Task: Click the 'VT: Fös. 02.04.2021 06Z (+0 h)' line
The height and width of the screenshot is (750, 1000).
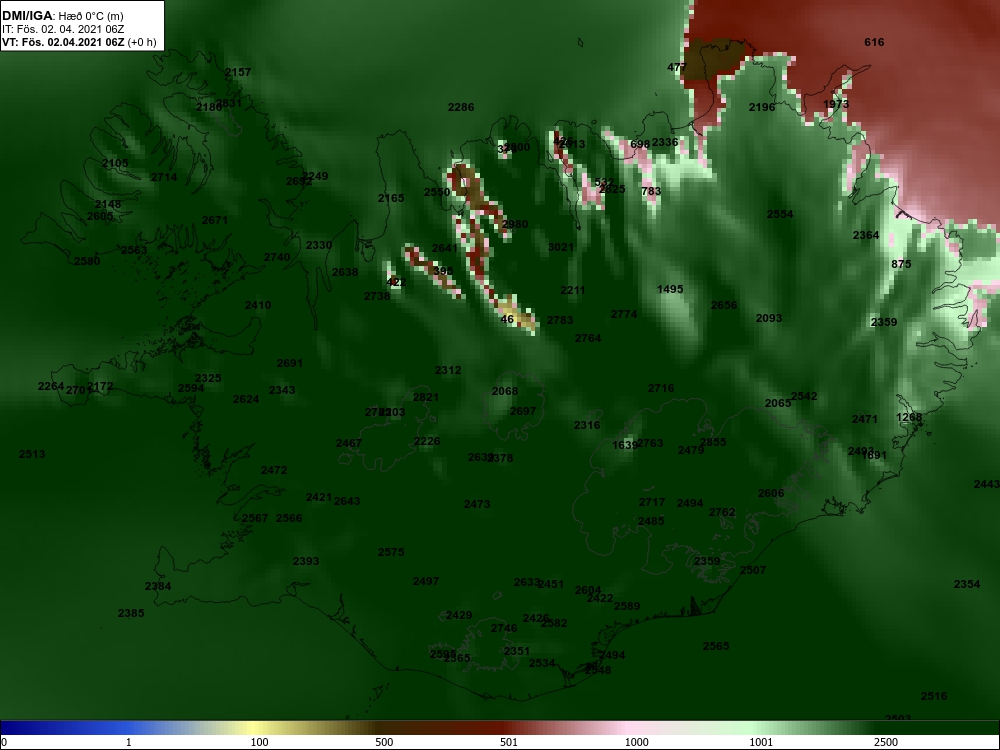Action: (79, 43)
